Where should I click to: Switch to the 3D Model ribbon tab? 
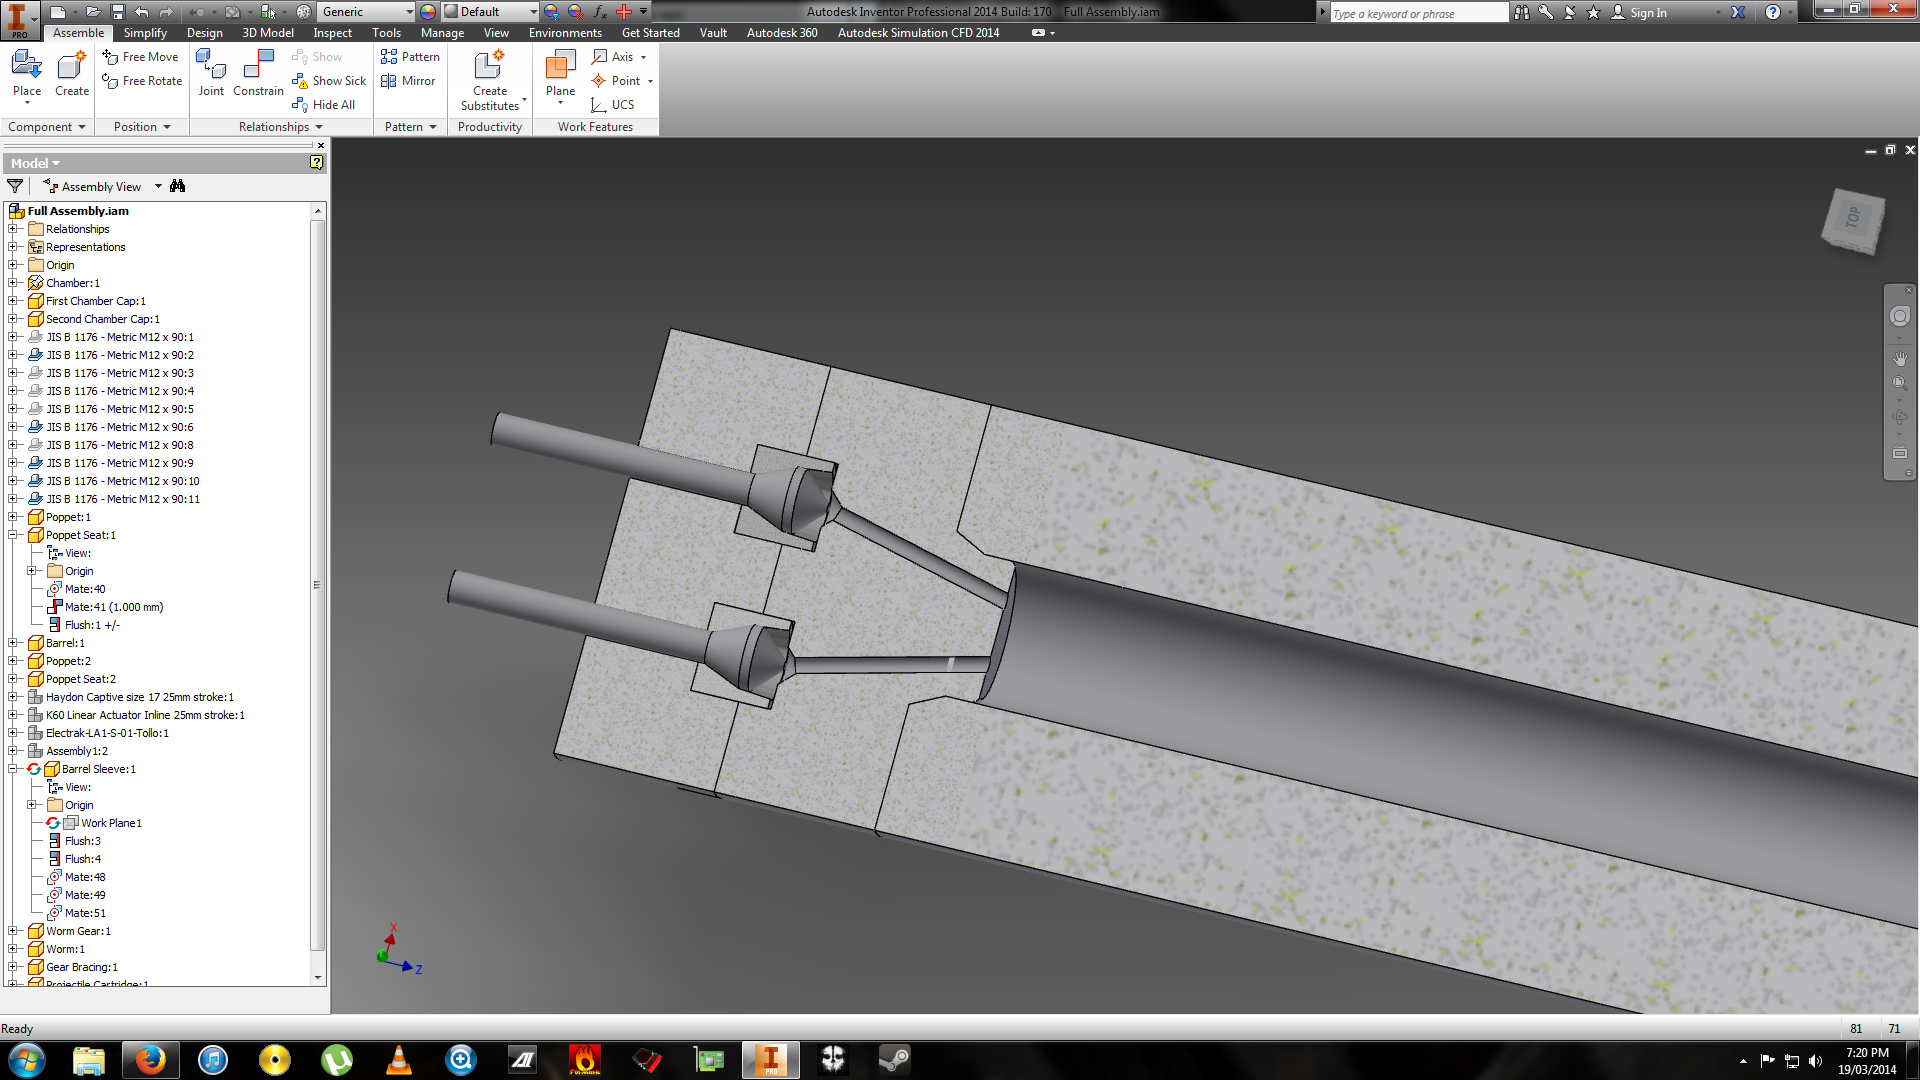tap(267, 33)
